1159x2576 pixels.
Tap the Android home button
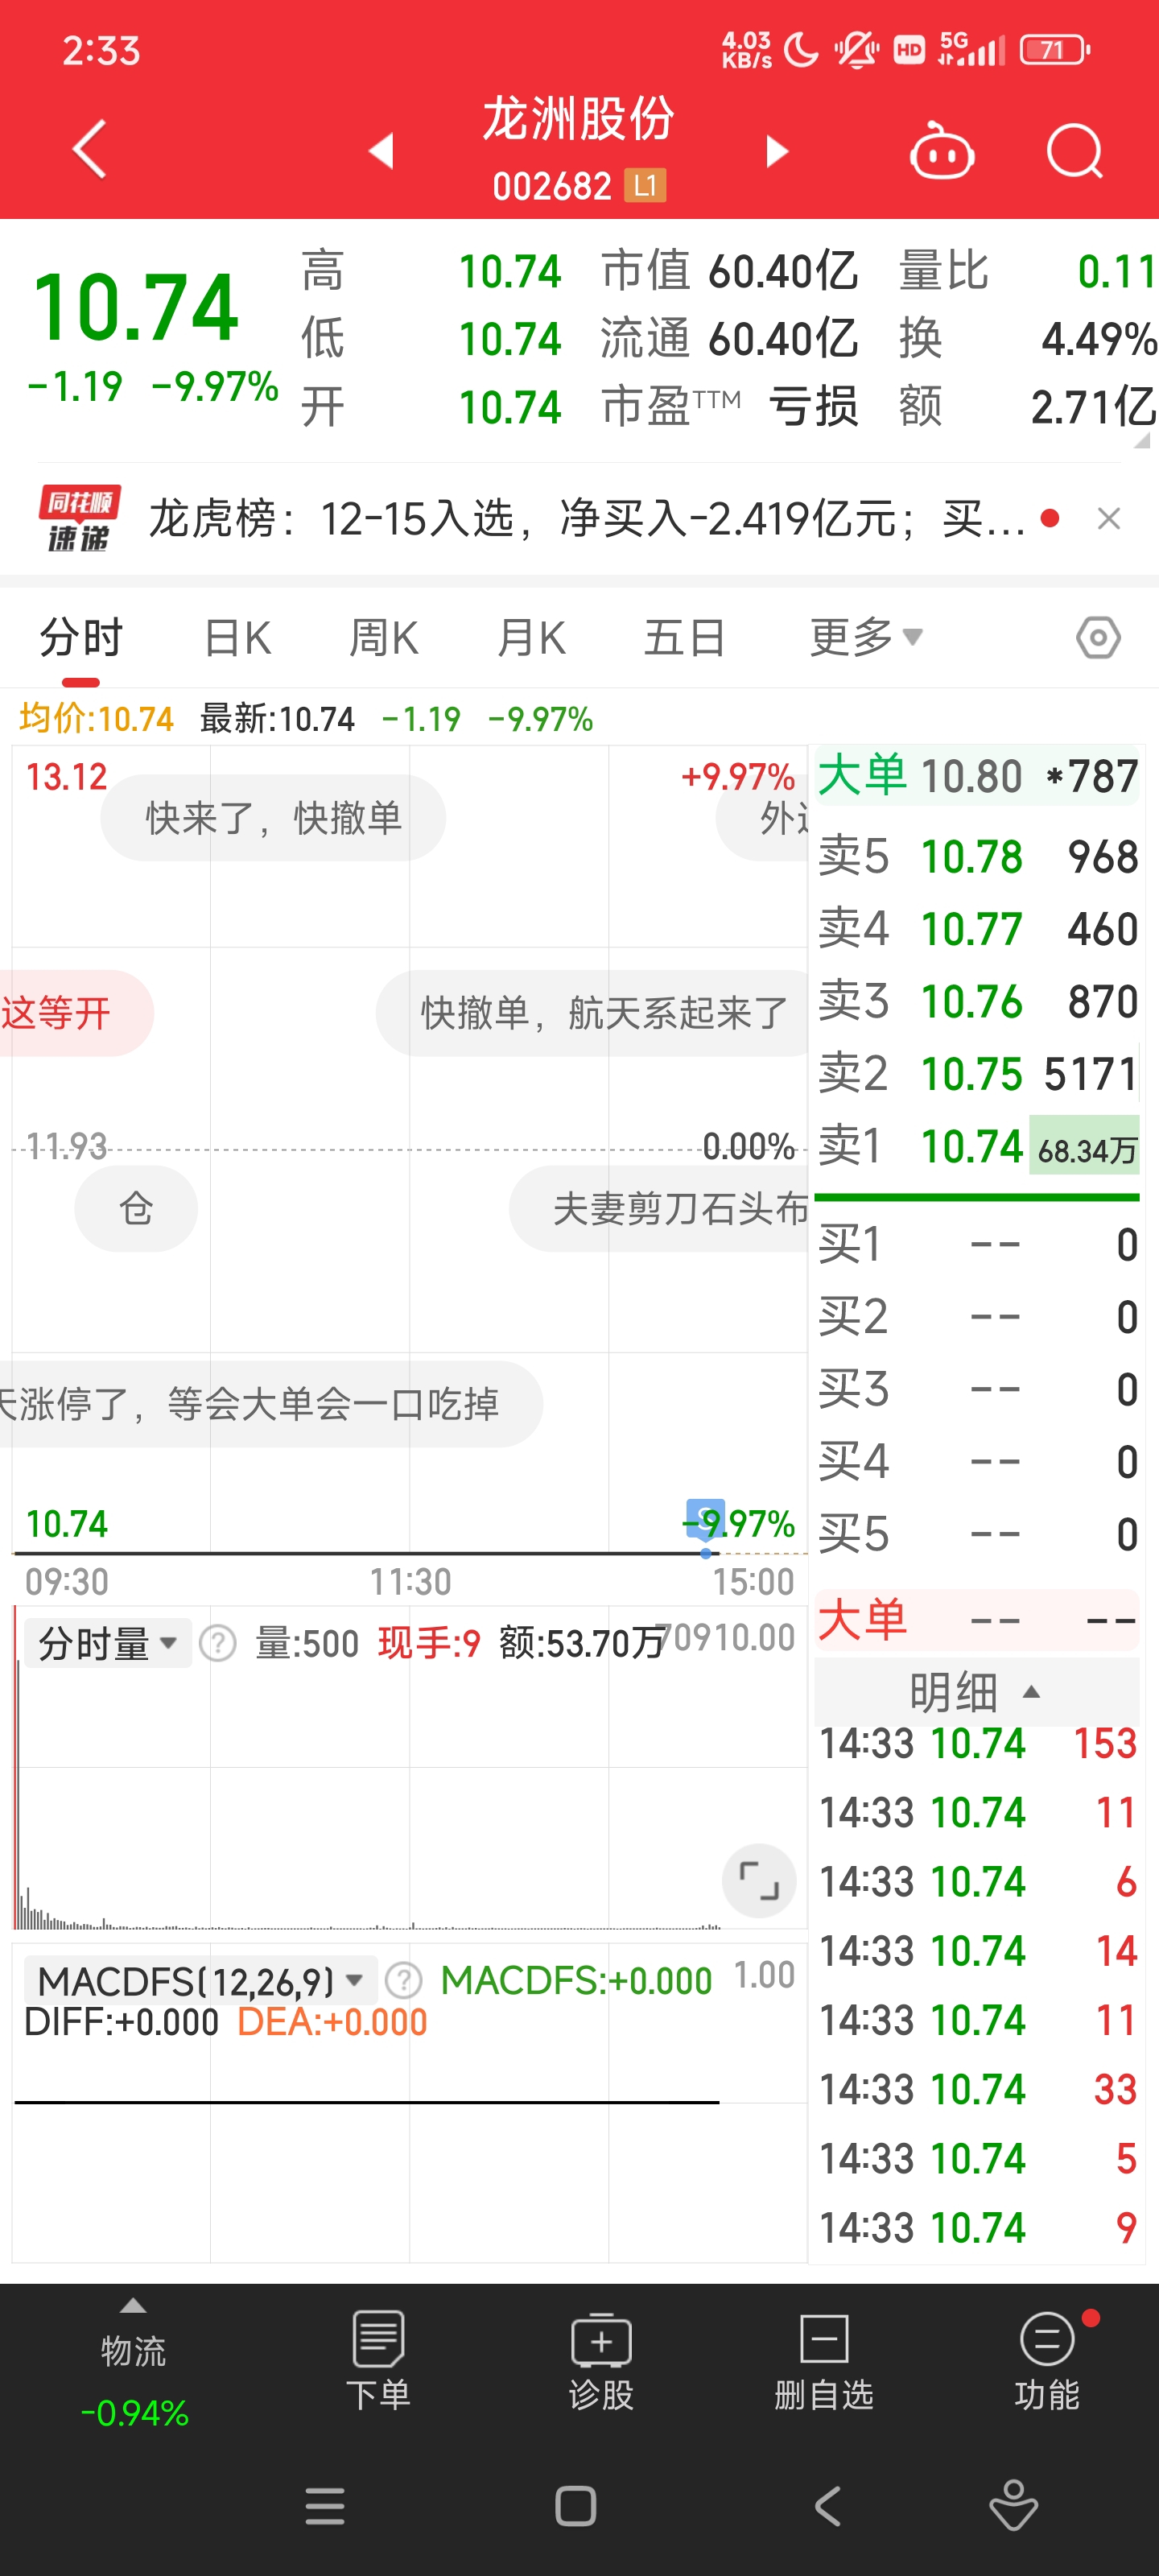click(x=576, y=2506)
